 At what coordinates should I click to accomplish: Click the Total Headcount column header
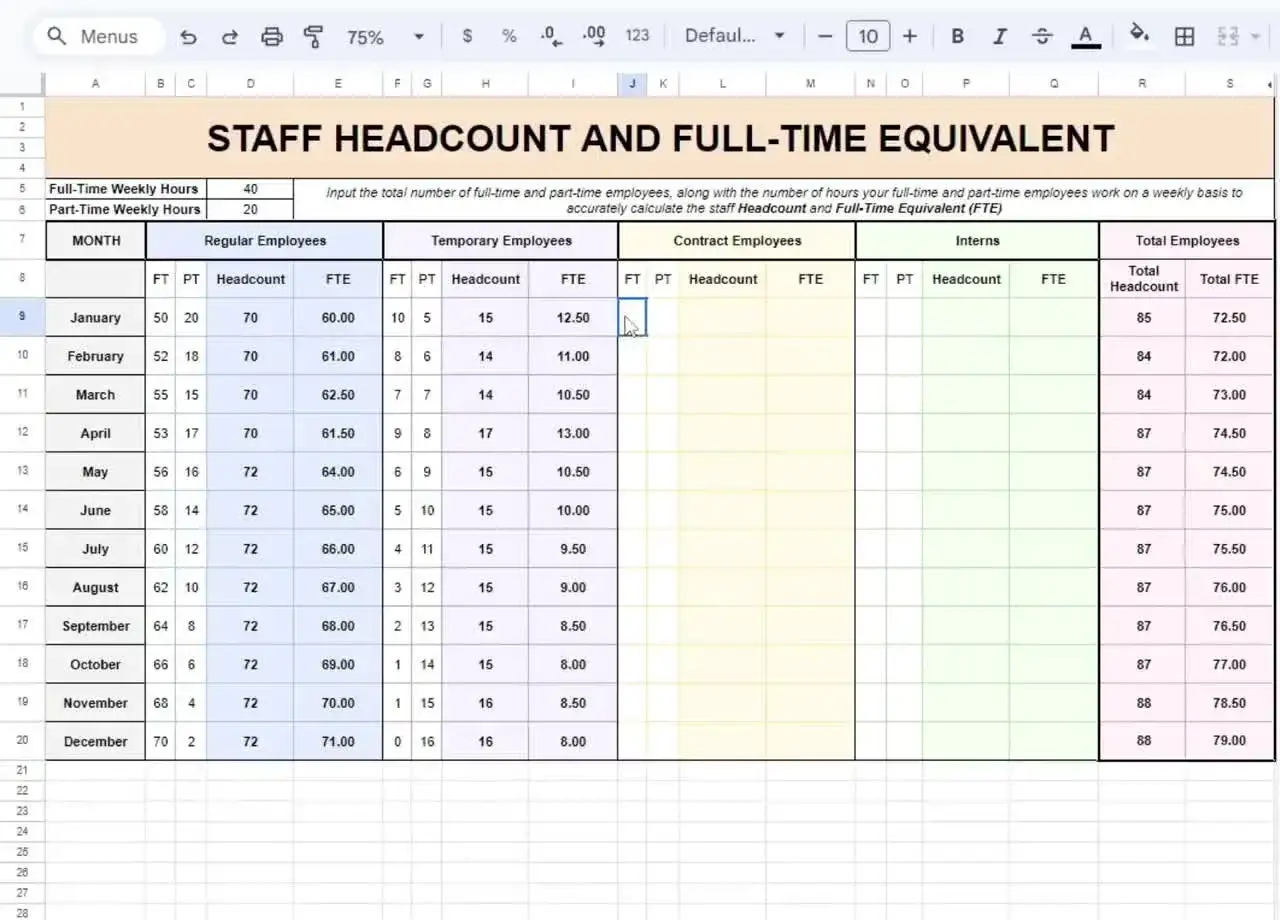[1143, 279]
